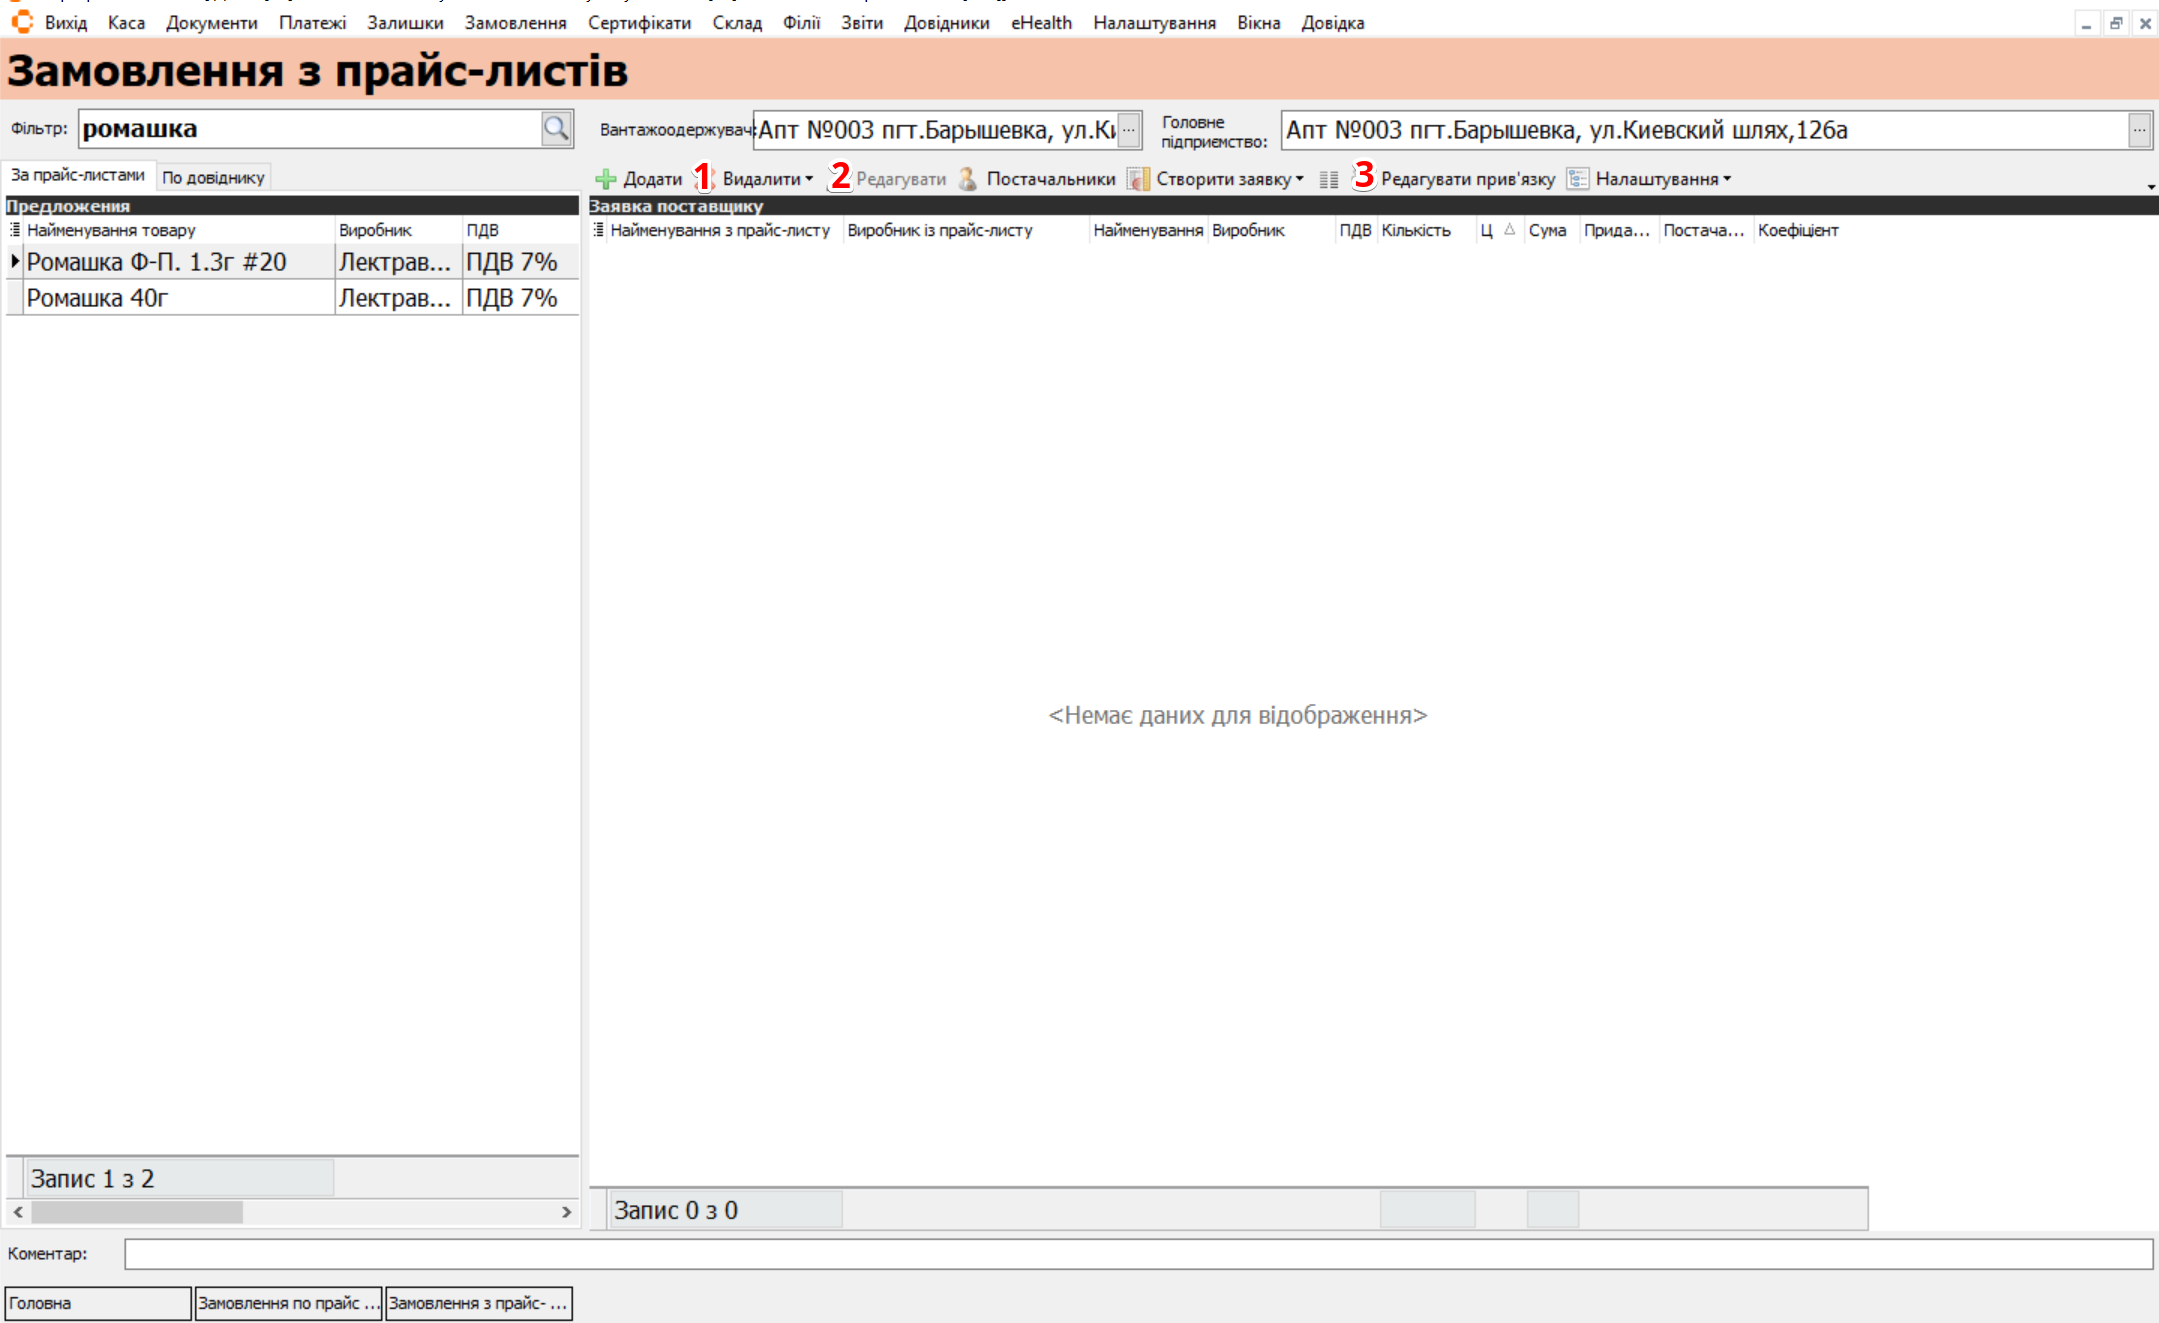This screenshot has height=1323, width=2159.
Task: Click the column layout icon before Редагувати прив'язку
Action: pyautogui.click(x=1328, y=180)
